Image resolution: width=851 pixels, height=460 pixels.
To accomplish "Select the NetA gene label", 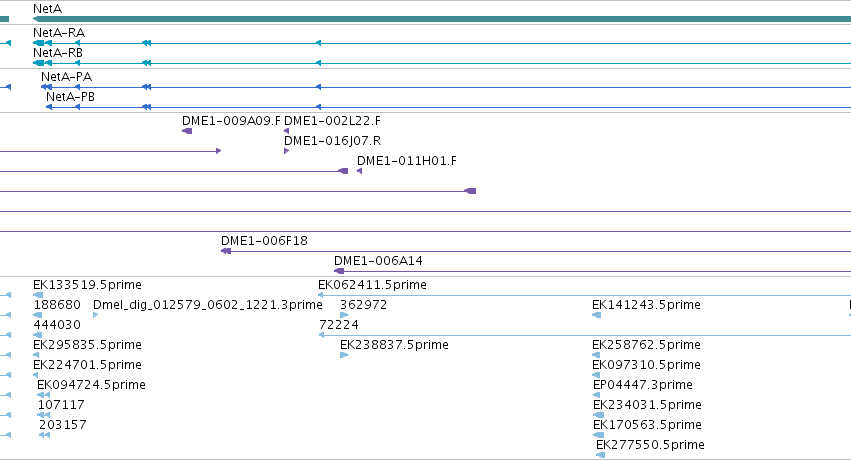I will [47, 9].
